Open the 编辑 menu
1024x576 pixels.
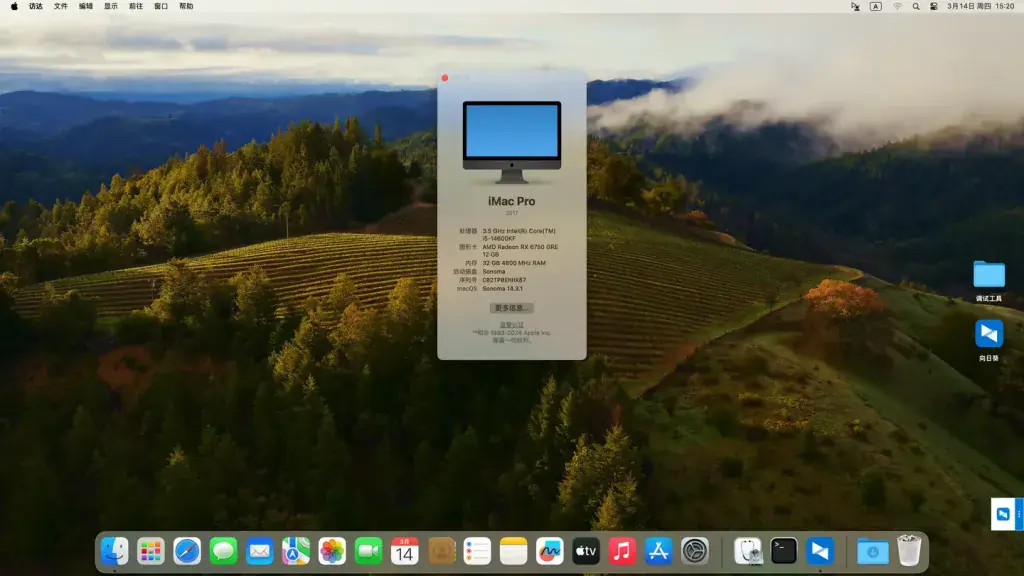coord(86,7)
